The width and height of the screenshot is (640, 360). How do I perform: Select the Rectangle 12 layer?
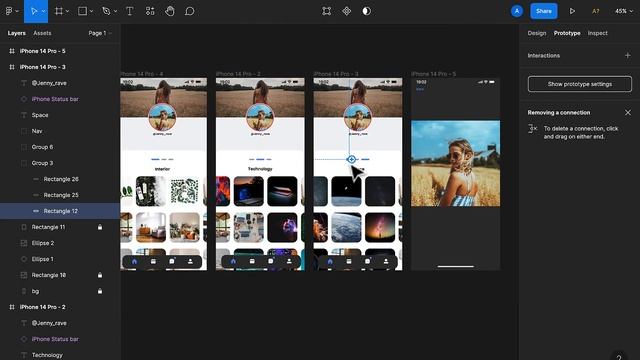(x=60, y=211)
